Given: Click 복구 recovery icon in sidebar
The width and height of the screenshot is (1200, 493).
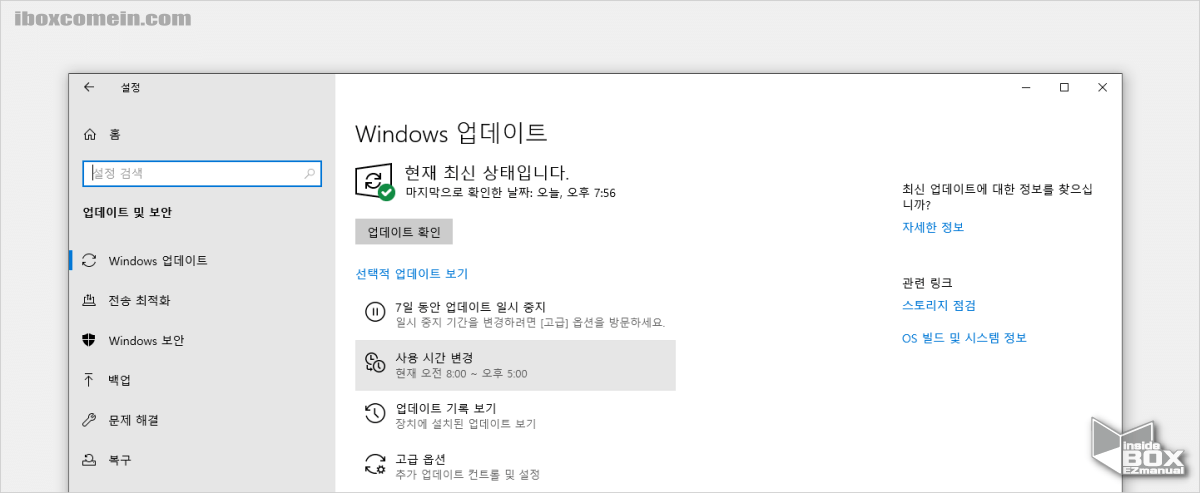Looking at the screenshot, I should (89, 460).
